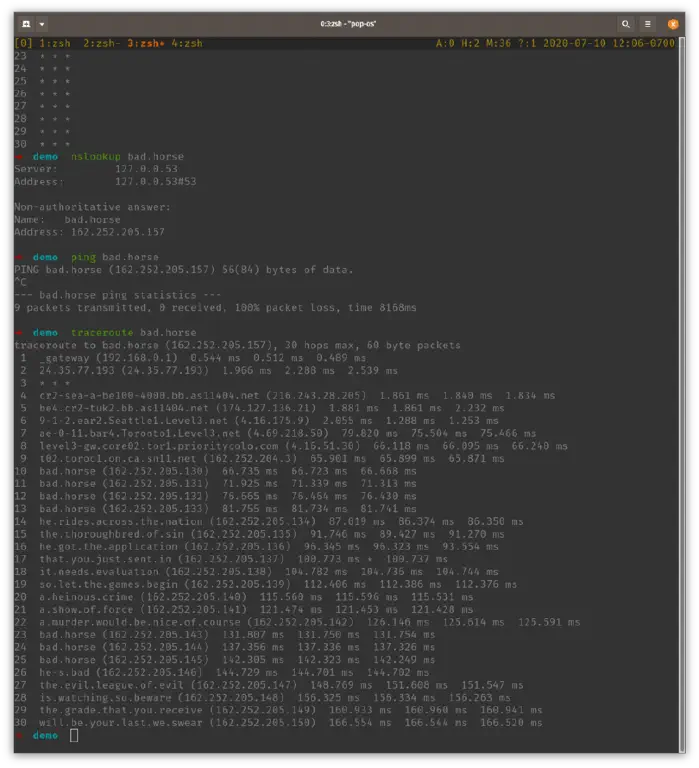Click hop 26 he-s.bad hostname

tap(67, 672)
